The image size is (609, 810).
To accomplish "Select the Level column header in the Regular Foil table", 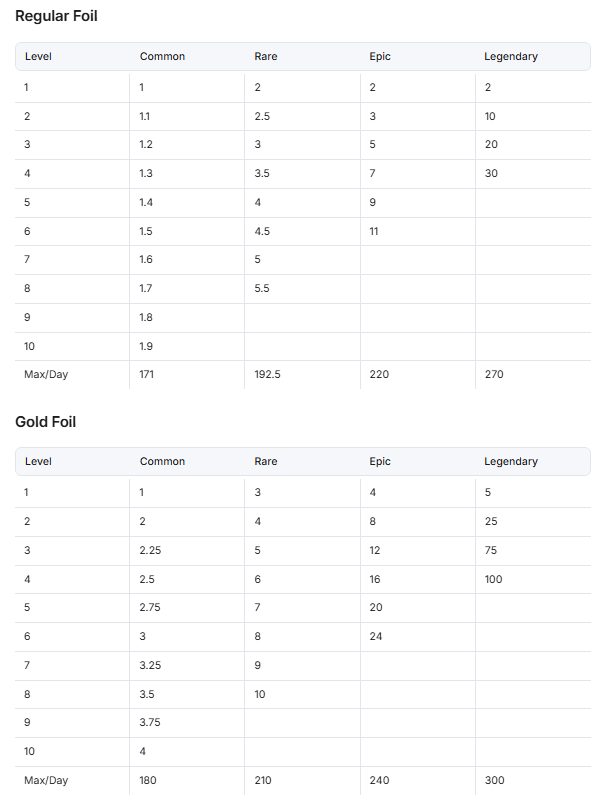I will point(38,56).
